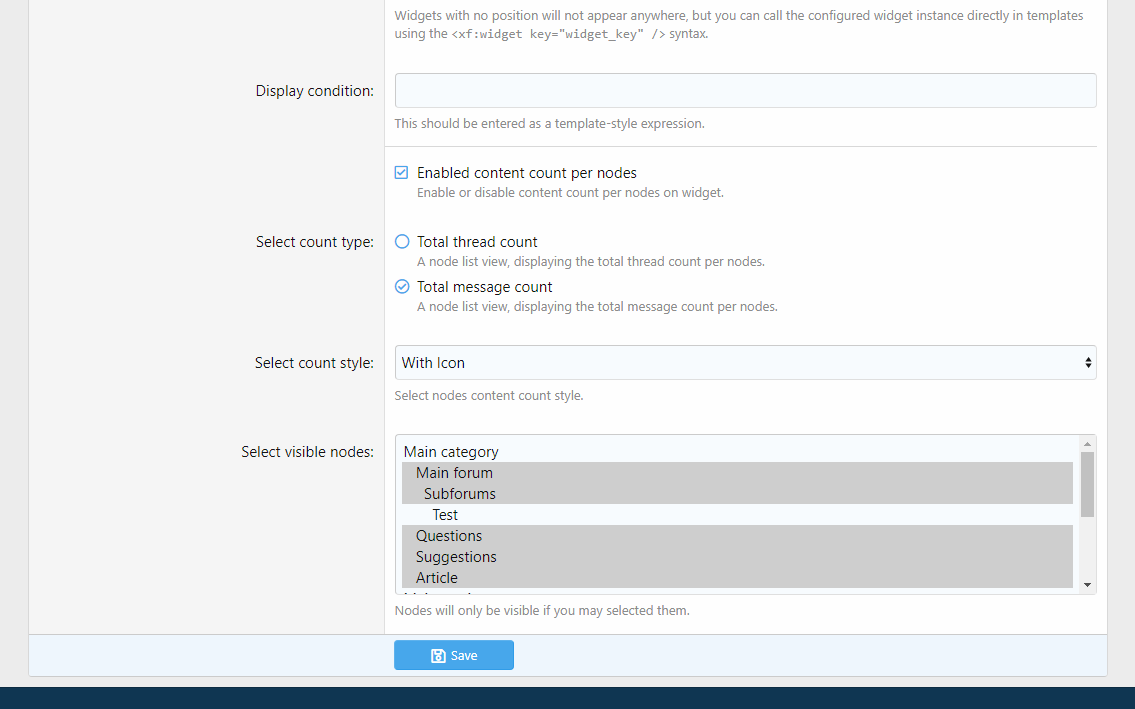
Task: Select the Questions node
Action: click(x=449, y=536)
